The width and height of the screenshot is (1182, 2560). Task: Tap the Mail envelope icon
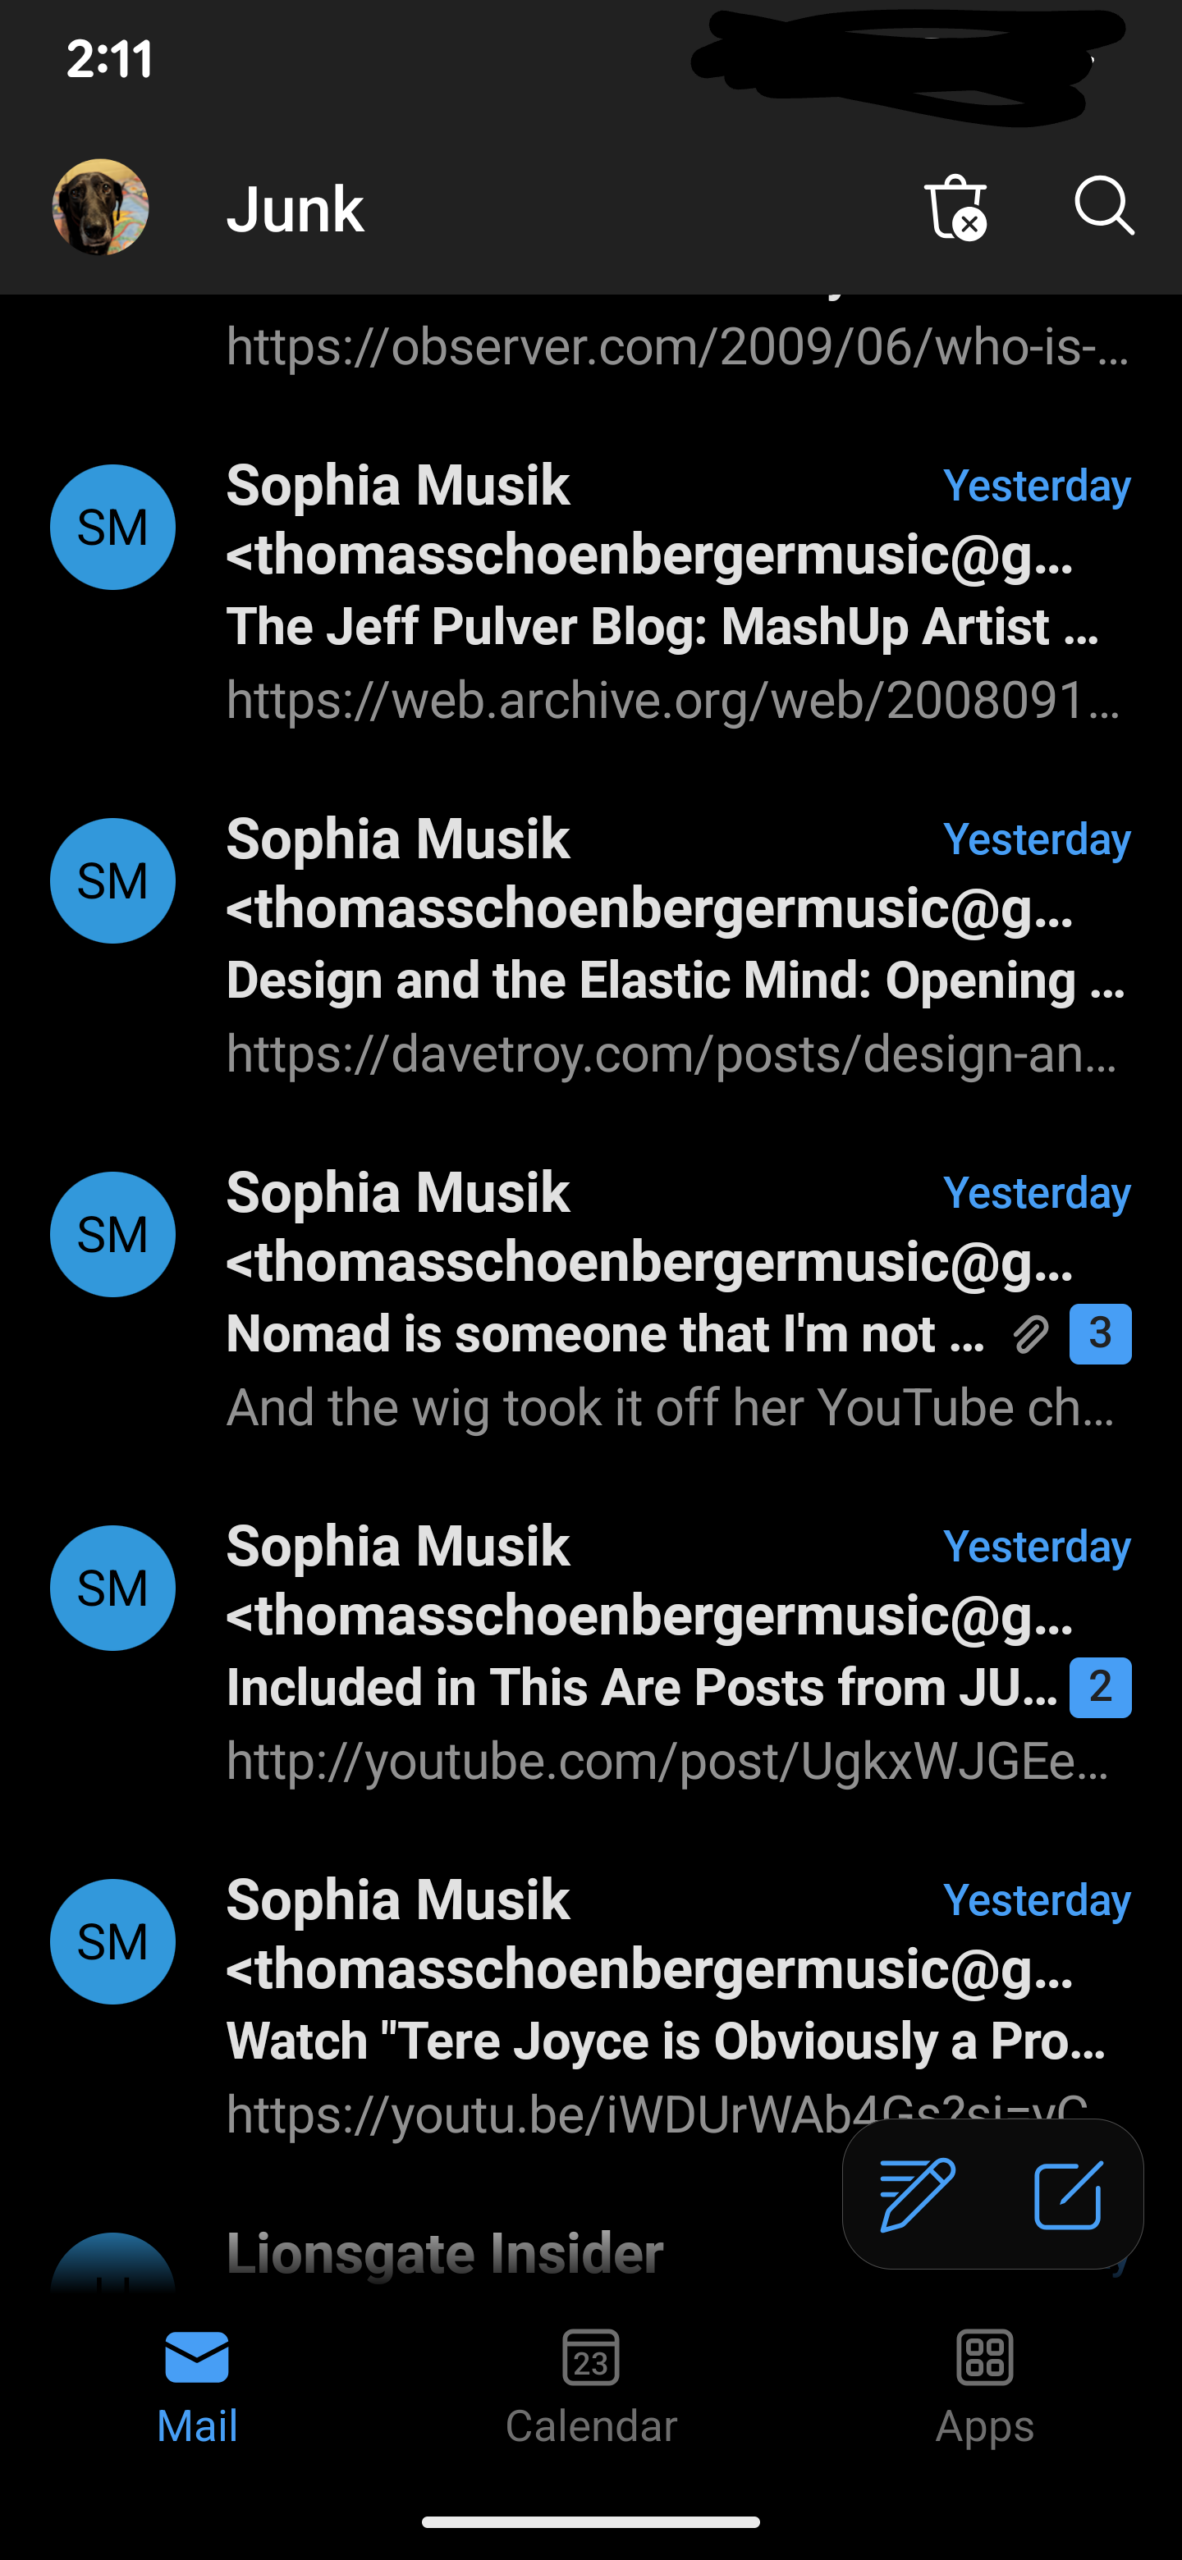point(197,2357)
